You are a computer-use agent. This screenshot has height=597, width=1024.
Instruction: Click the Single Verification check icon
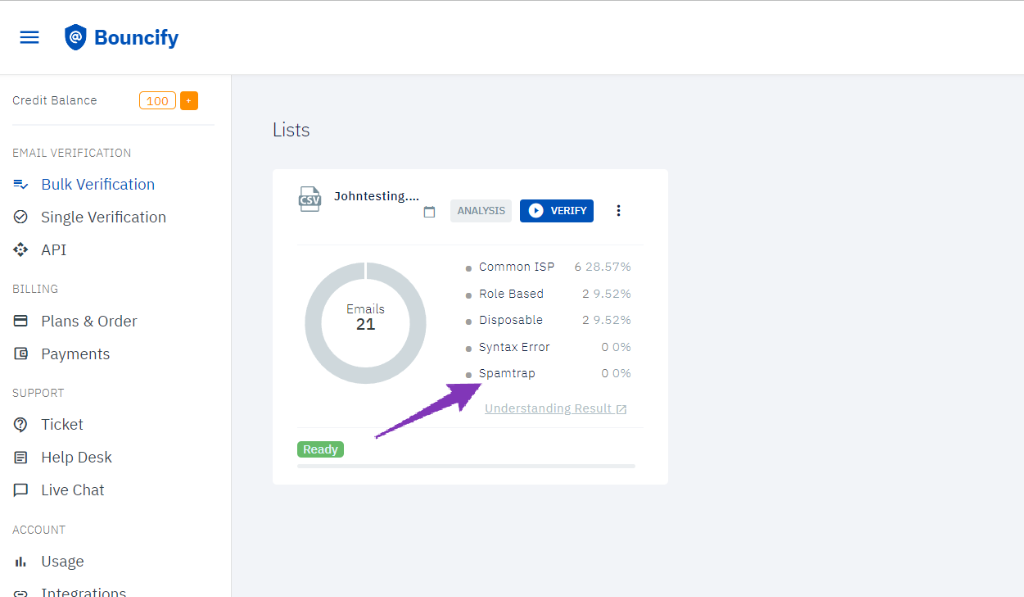click(21, 217)
